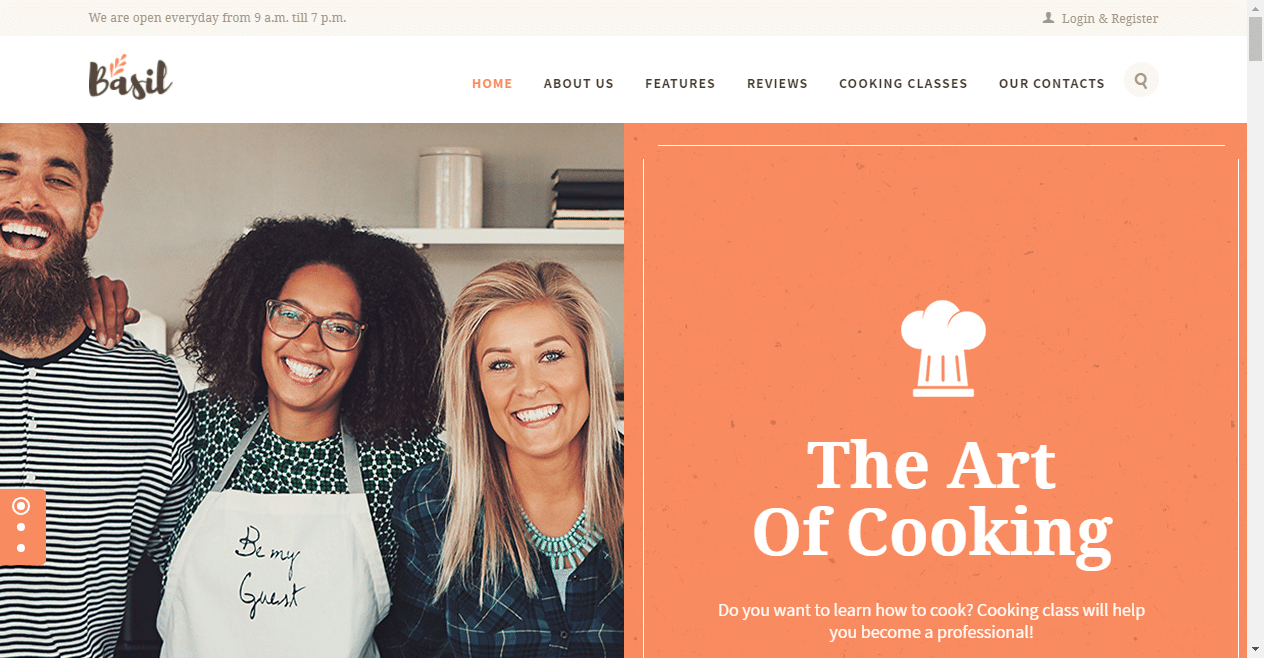Click the smiling team slider photo

tap(312, 390)
